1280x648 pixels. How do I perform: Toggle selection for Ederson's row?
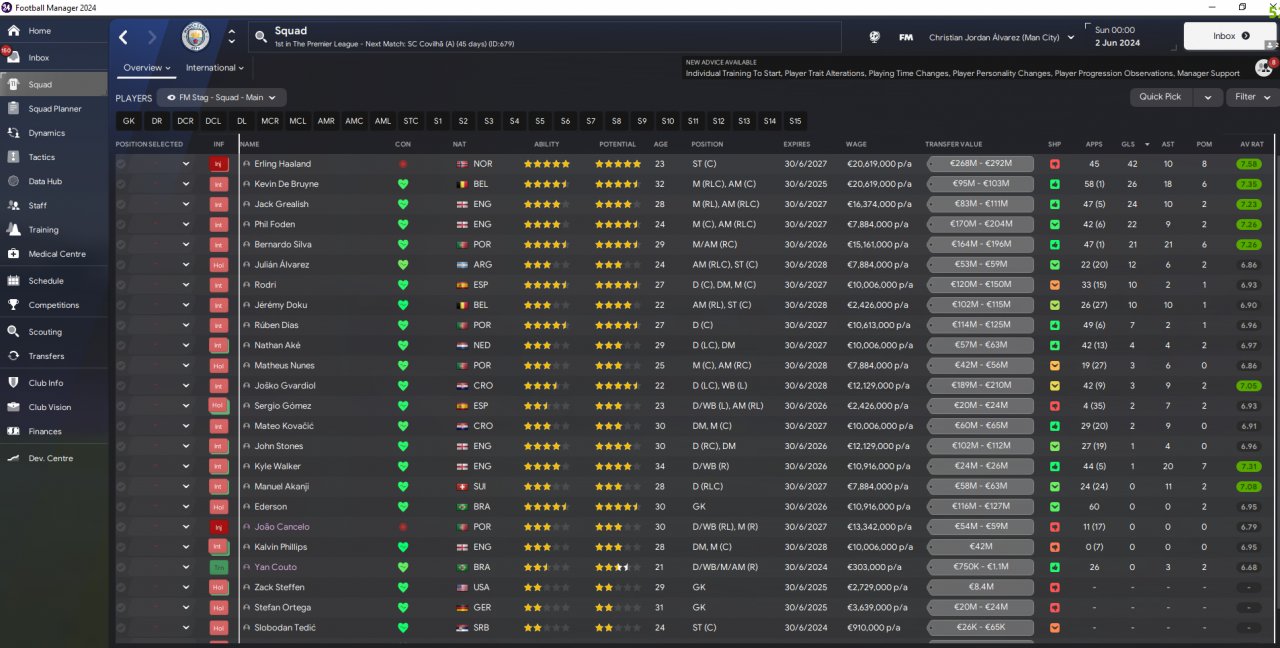(121, 506)
